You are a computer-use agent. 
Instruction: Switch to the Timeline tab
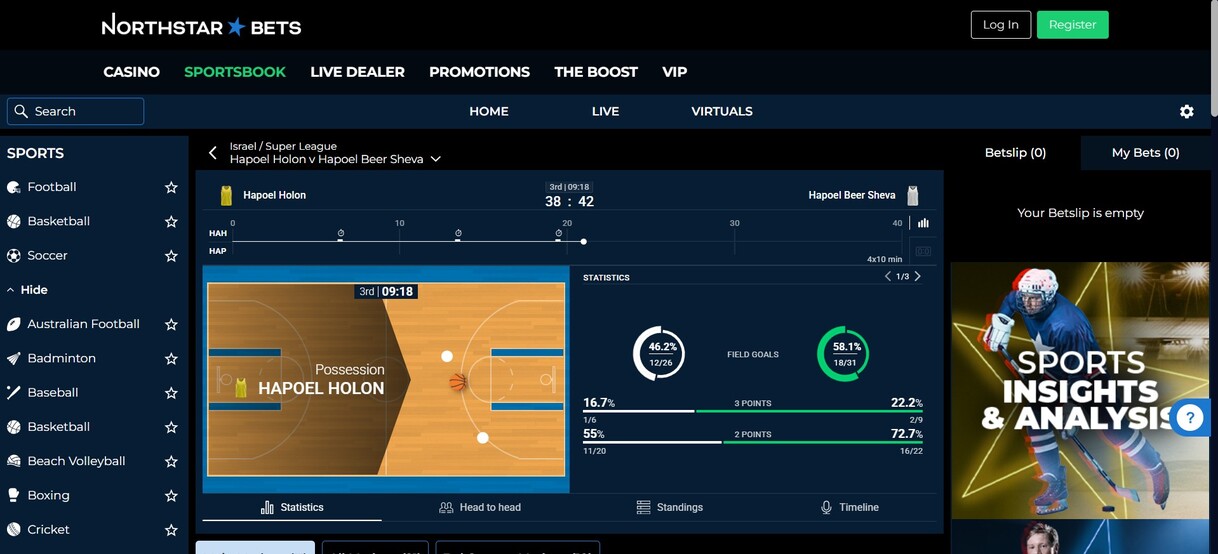point(849,507)
